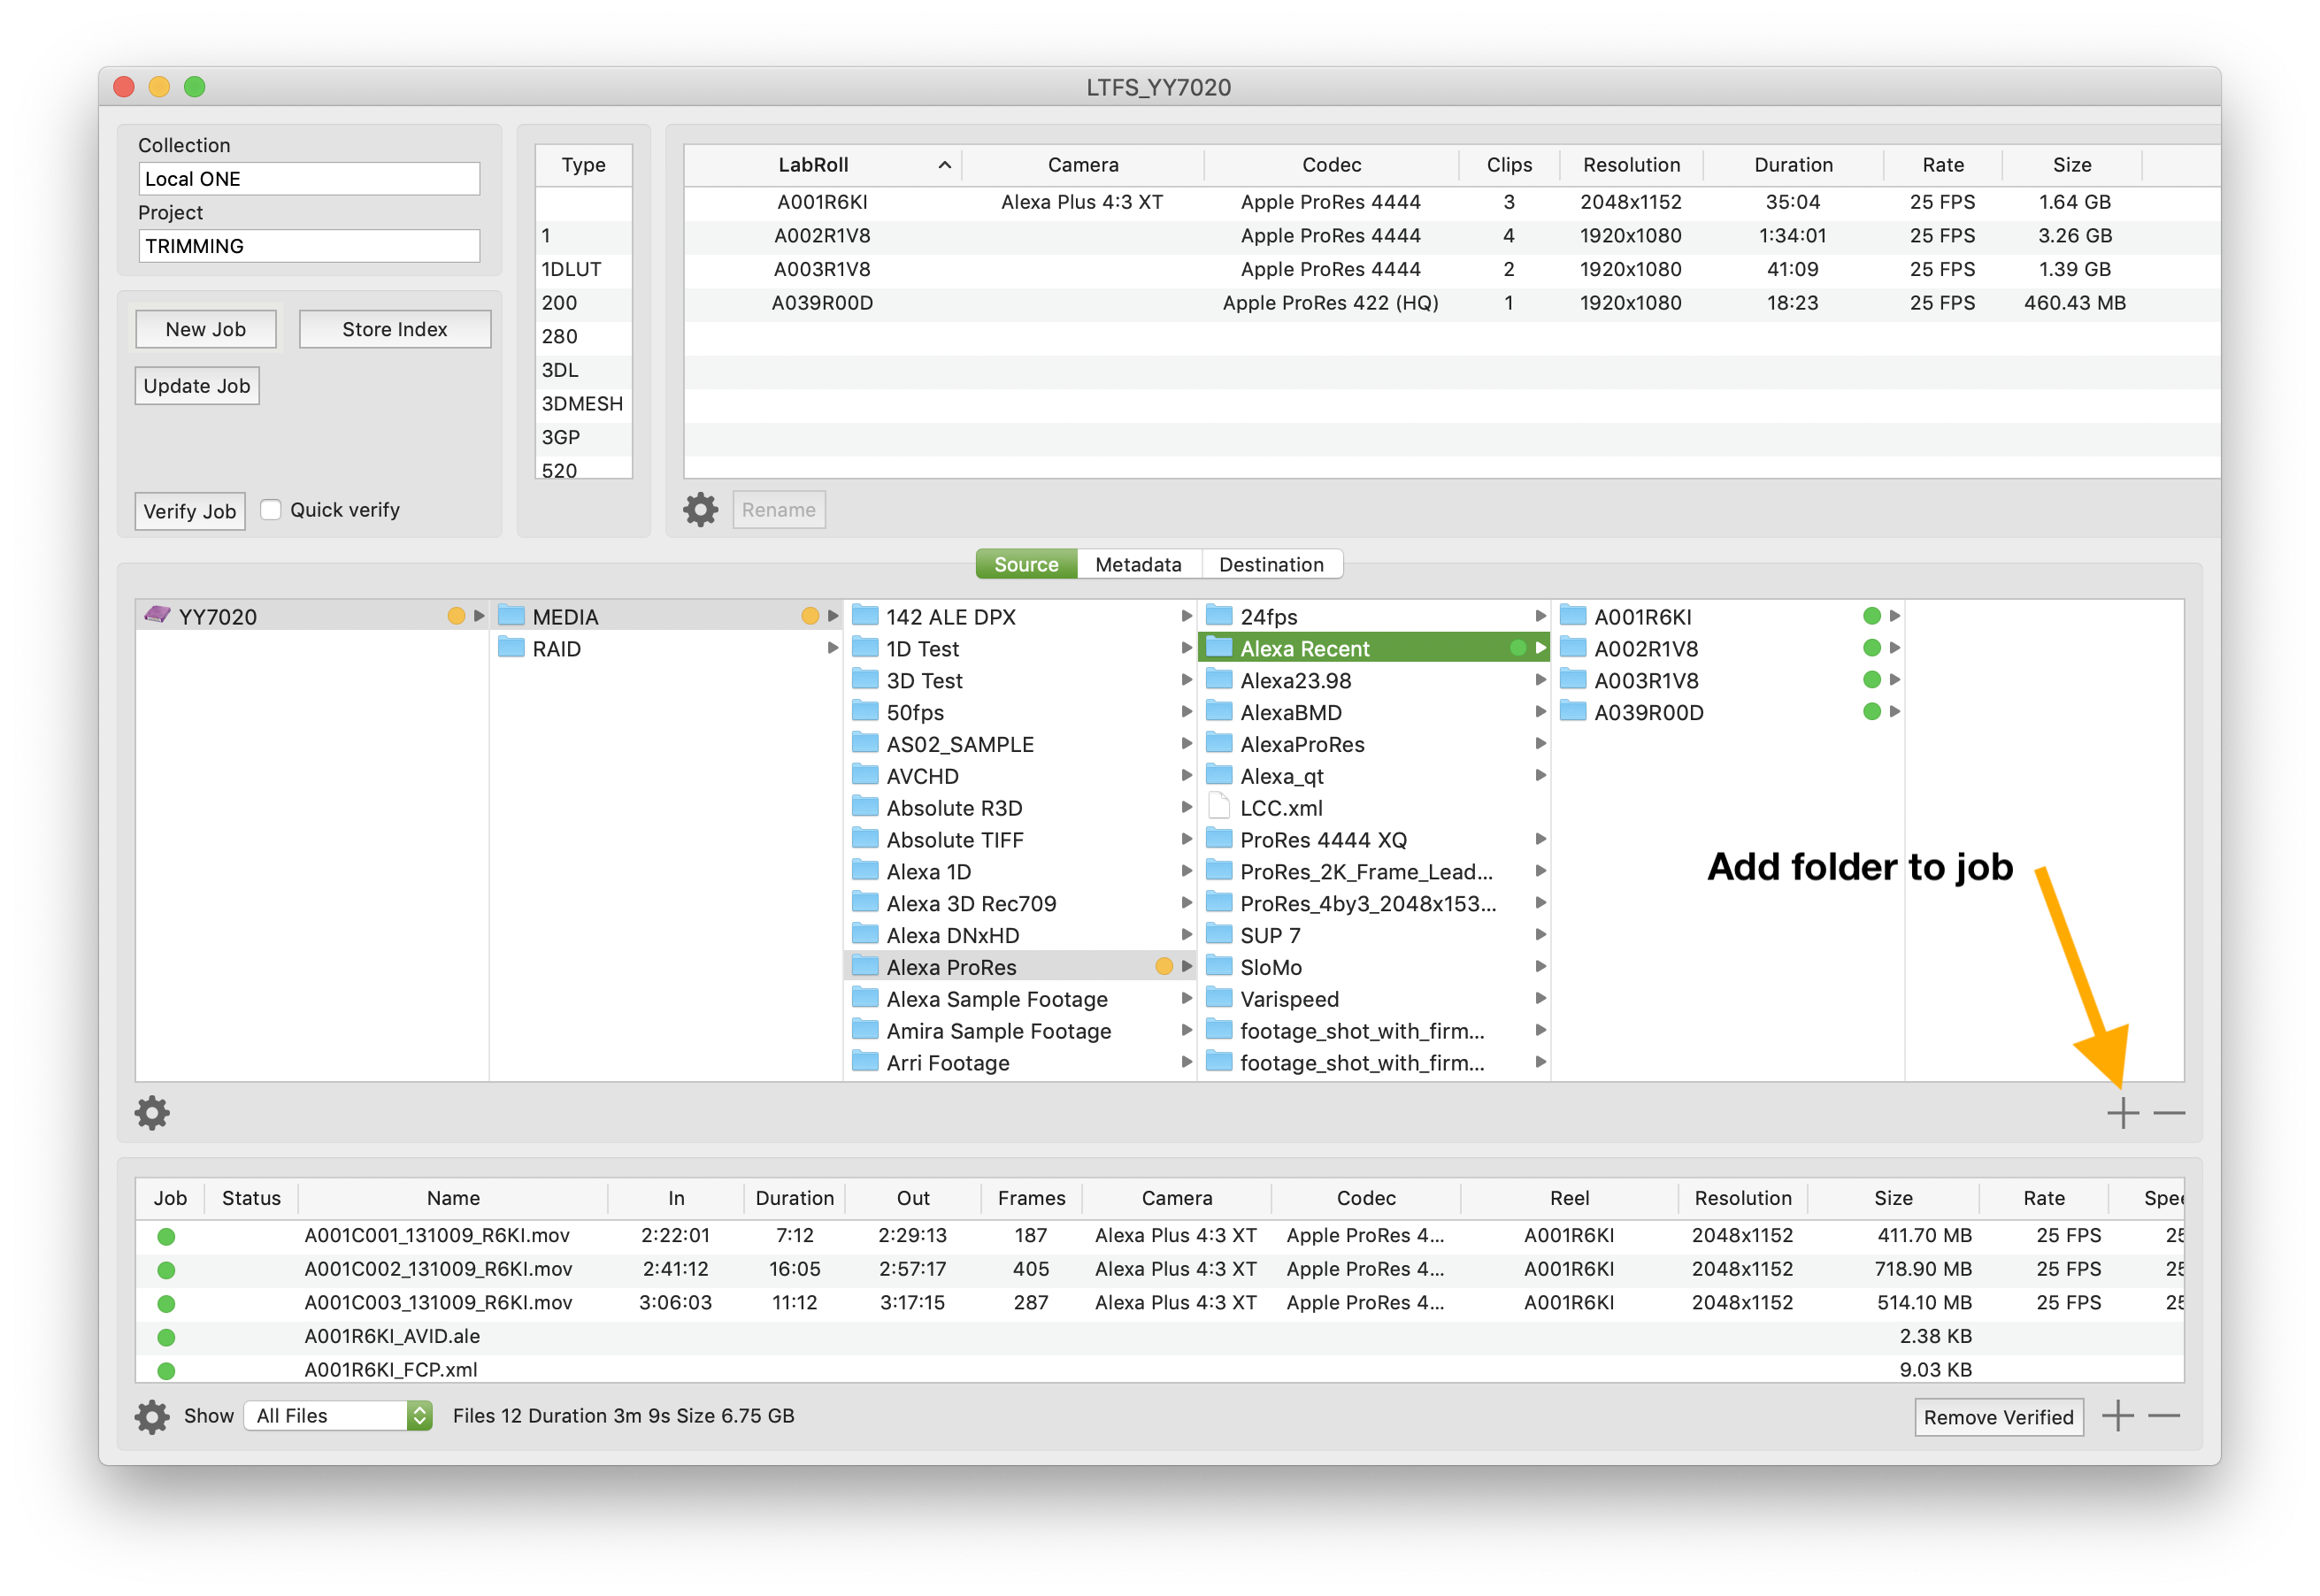
Task: Expand the RAID folder arrow
Action: (832, 648)
